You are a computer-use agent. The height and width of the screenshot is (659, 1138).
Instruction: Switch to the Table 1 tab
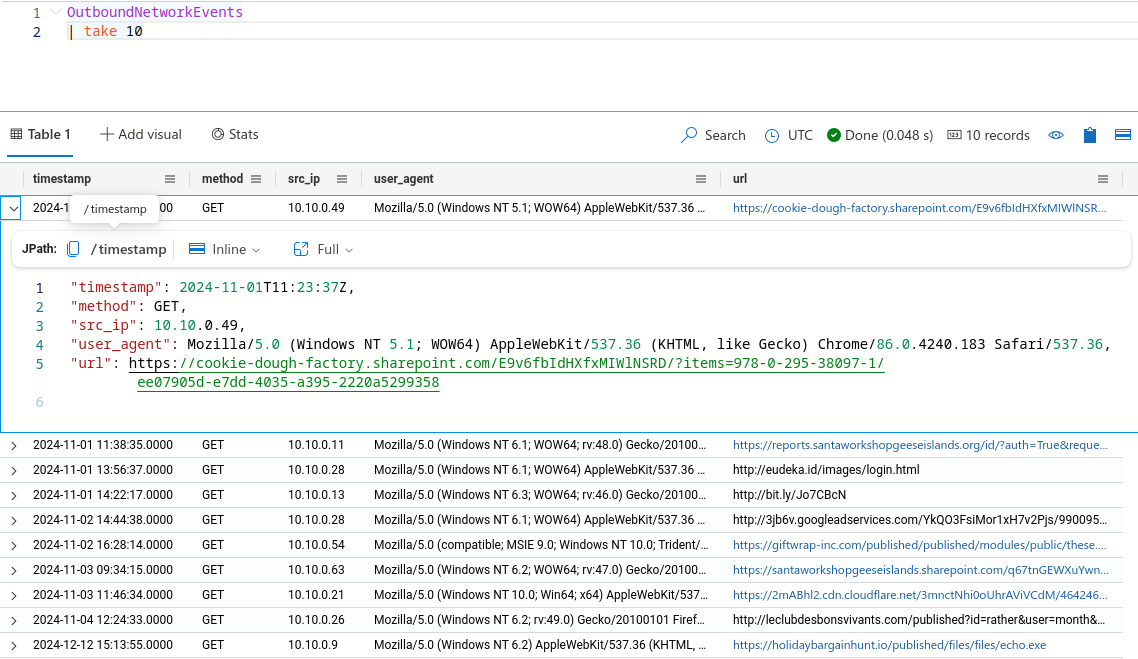tap(40, 134)
